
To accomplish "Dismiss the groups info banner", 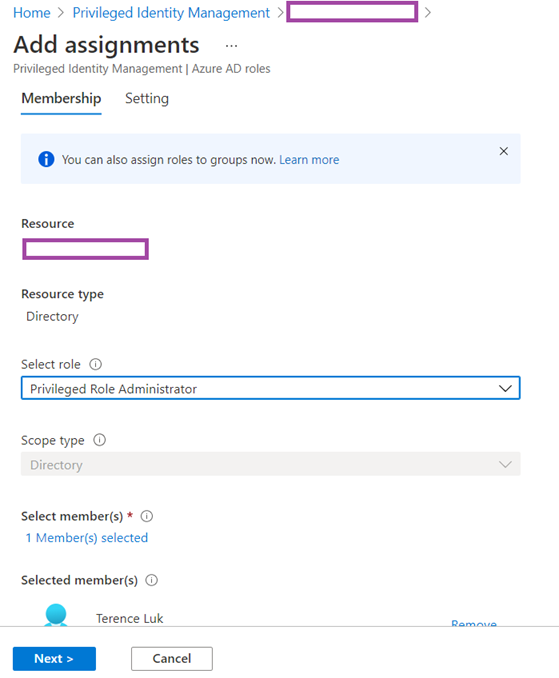I will pos(504,151).
